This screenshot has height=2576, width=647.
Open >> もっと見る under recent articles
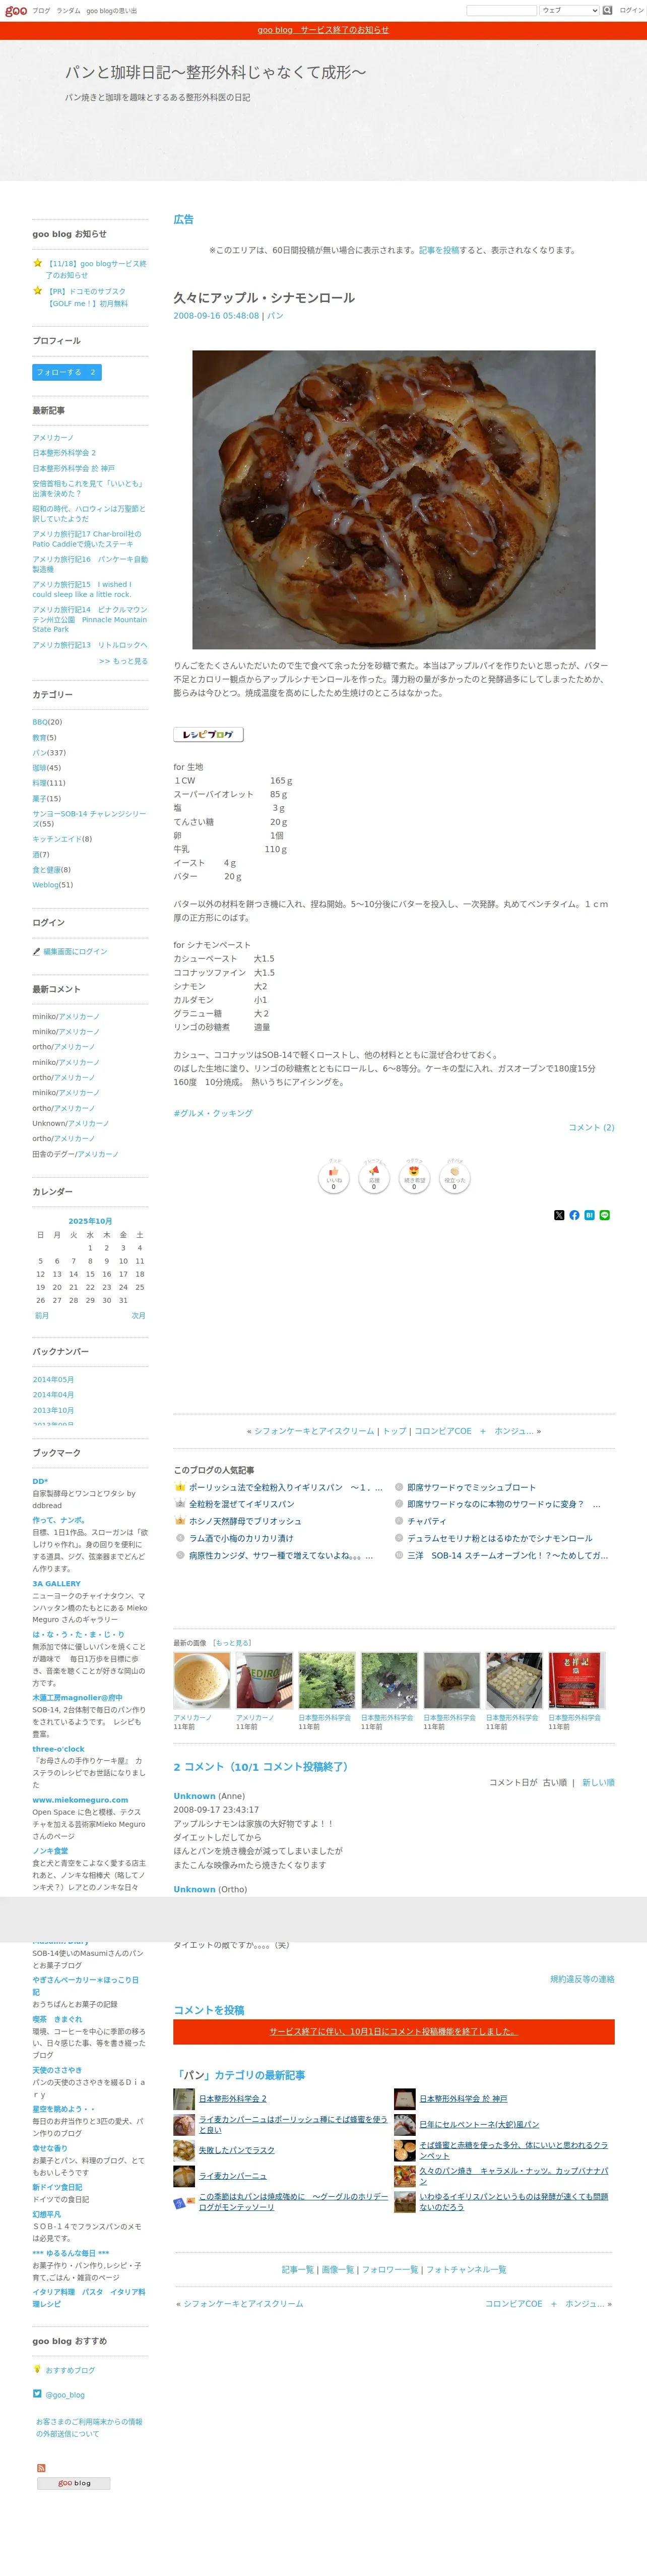click(x=123, y=661)
